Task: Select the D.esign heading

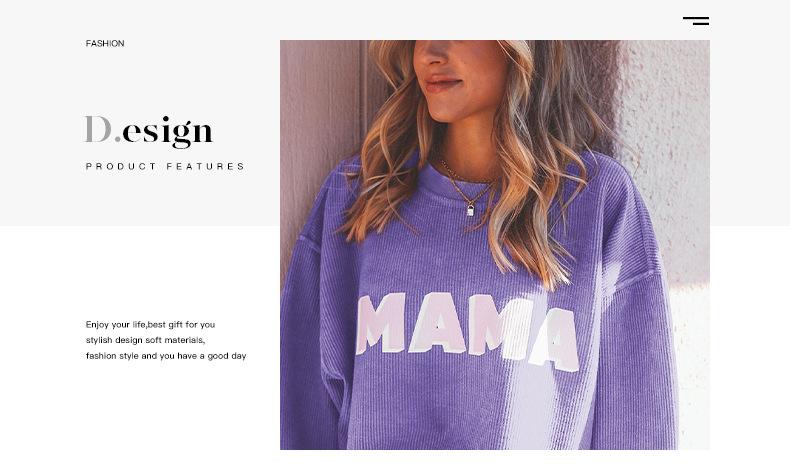Action: (x=149, y=131)
